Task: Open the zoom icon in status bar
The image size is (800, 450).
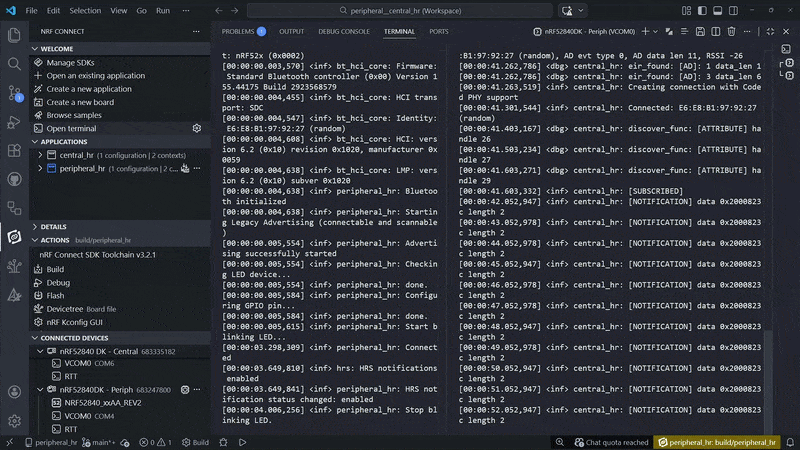Action: click(x=560, y=442)
